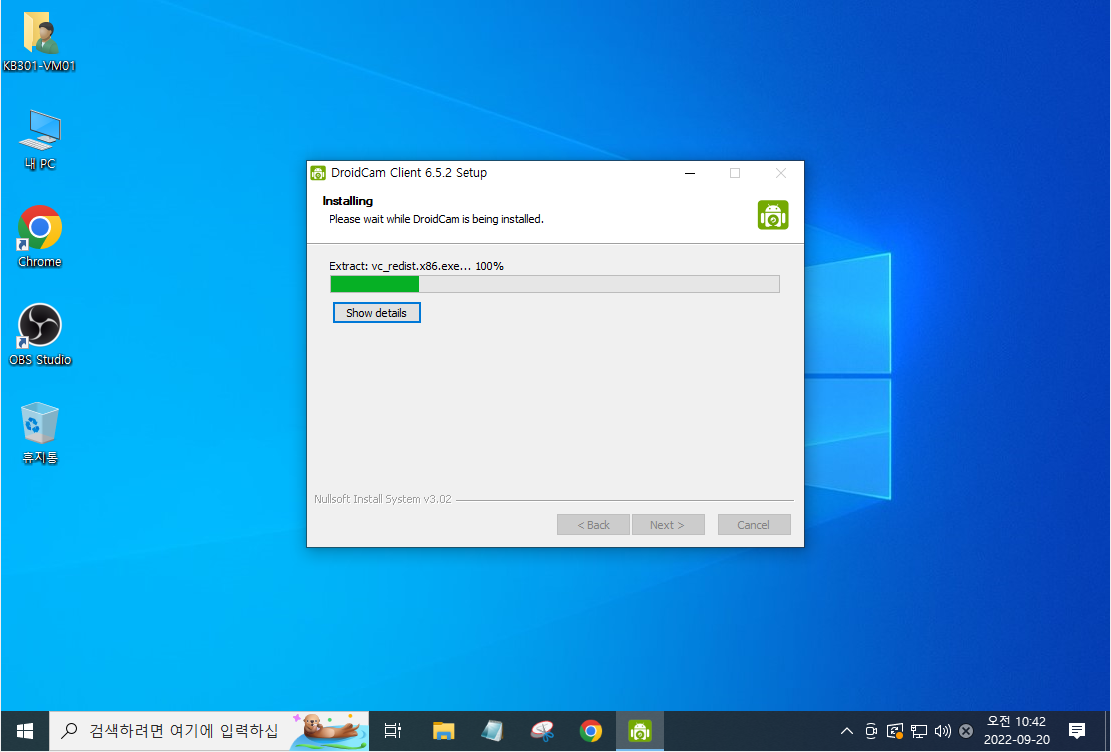Click the installation progress bar
The width and height of the screenshot is (1111, 752).
click(x=555, y=284)
